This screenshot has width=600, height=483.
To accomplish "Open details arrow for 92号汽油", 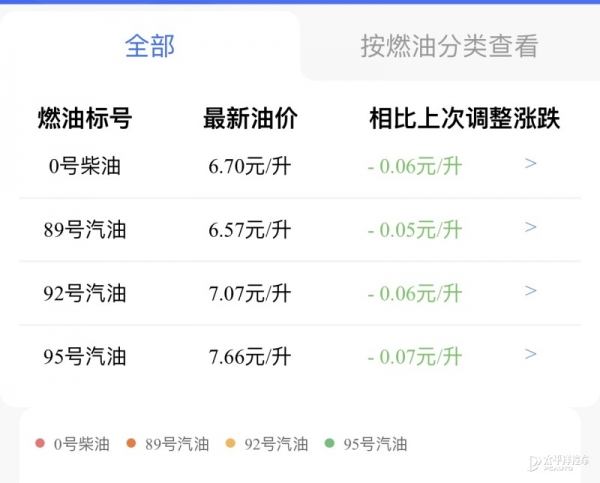I will [x=530, y=291].
